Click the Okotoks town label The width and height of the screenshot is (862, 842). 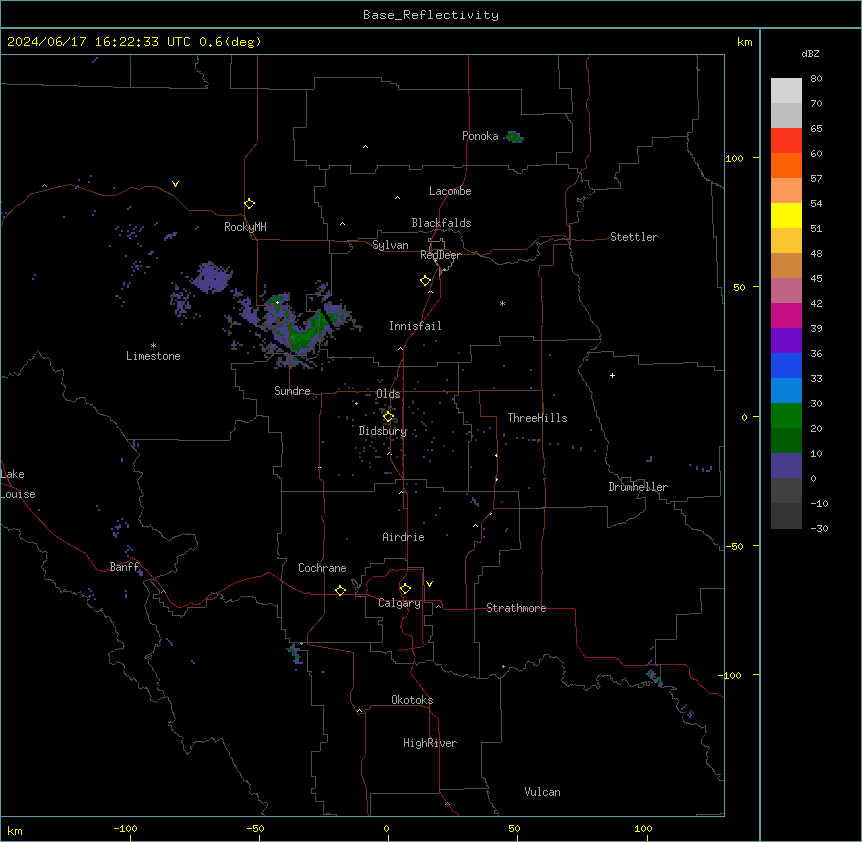(x=412, y=700)
